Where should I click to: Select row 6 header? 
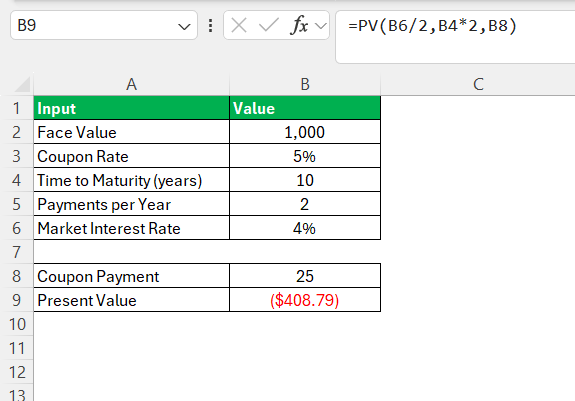(17, 228)
